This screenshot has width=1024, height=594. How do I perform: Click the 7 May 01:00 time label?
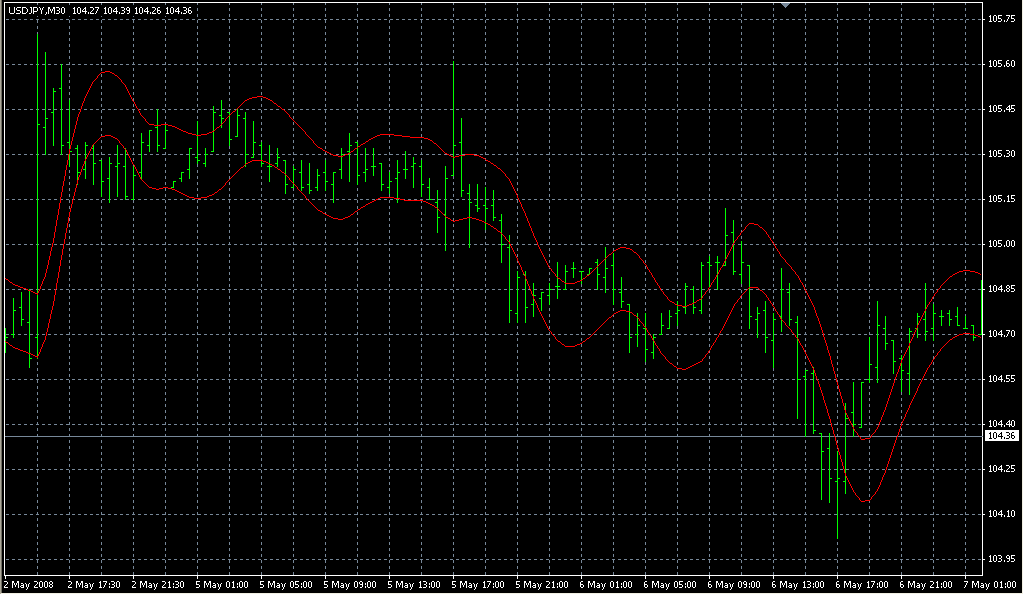point(988,583)
